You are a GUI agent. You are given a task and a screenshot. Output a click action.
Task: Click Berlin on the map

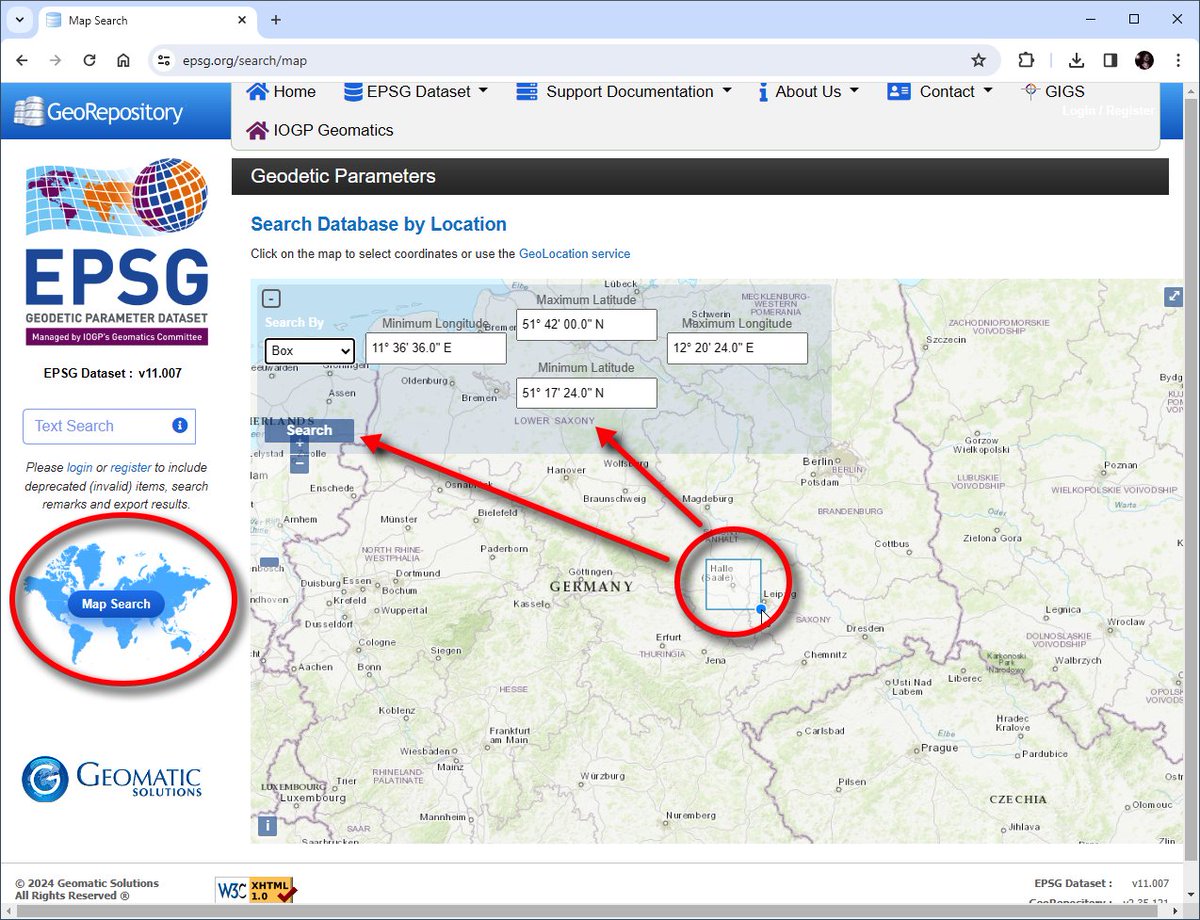point(817,462)
